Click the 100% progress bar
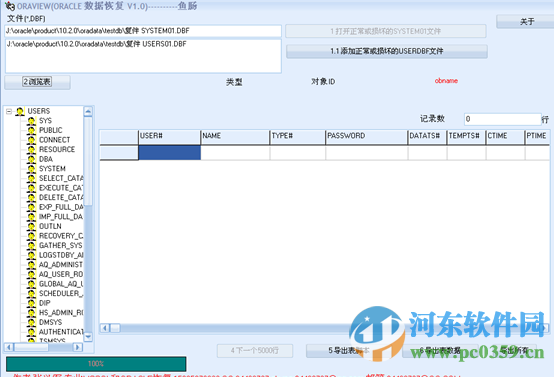554x377 pixels. click(96, 364)
